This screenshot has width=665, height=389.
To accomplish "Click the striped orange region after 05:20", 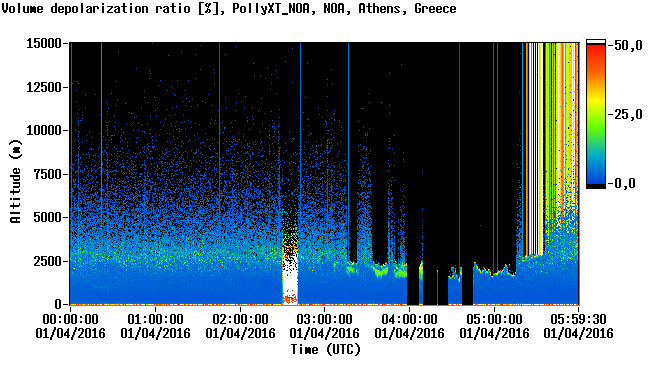I will click(x=534, y=148).
